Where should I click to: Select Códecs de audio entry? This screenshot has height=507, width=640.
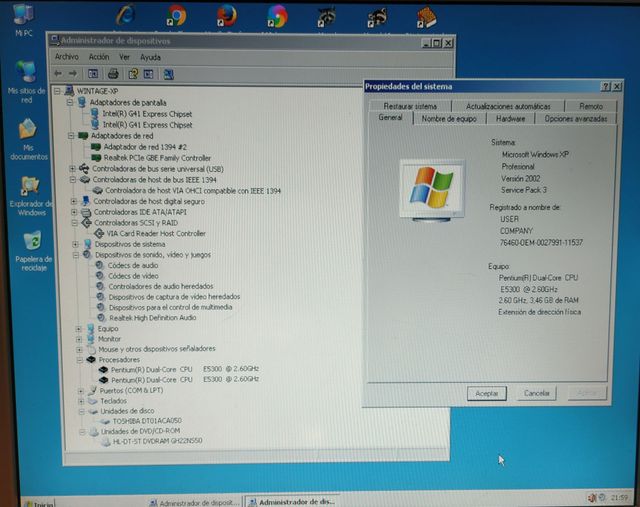click(x=133, y=265)
